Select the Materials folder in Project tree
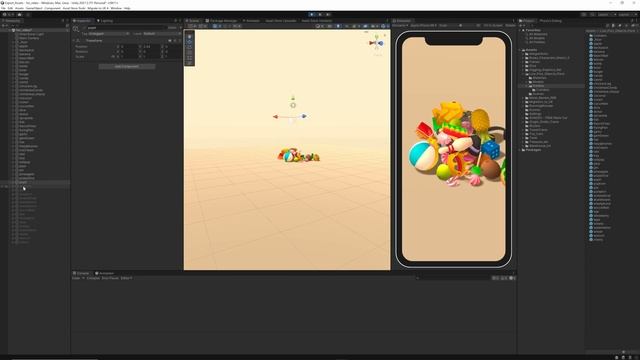The width and height of the screenshot is (640, 360). [x=539, y=78]
